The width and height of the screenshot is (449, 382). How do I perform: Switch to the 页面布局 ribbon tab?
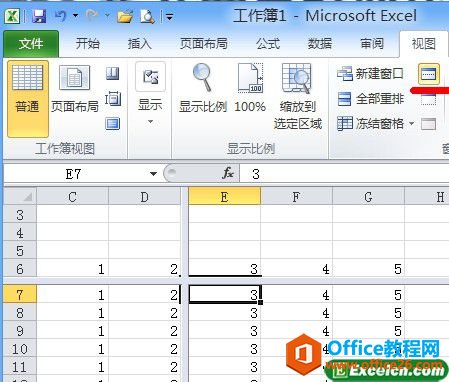point(204,43)
